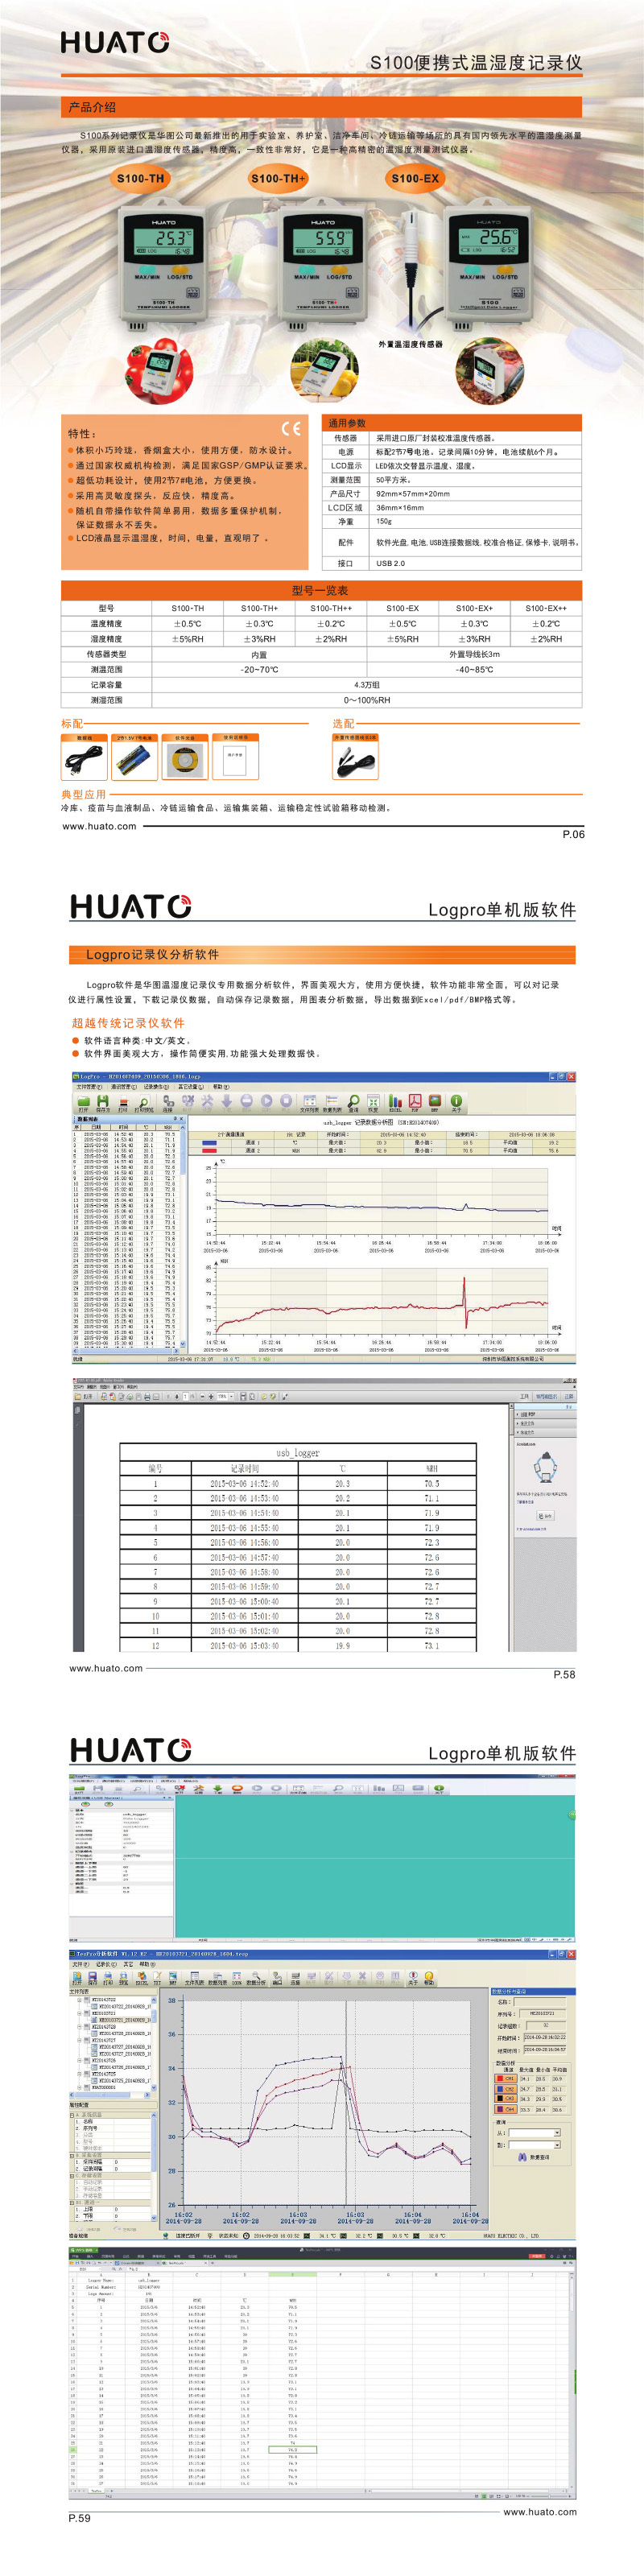Click the 恢复 restore icon in LogPro toolbar
The height and width of the screenshot is (2576, 644).
pos(373,1103)
